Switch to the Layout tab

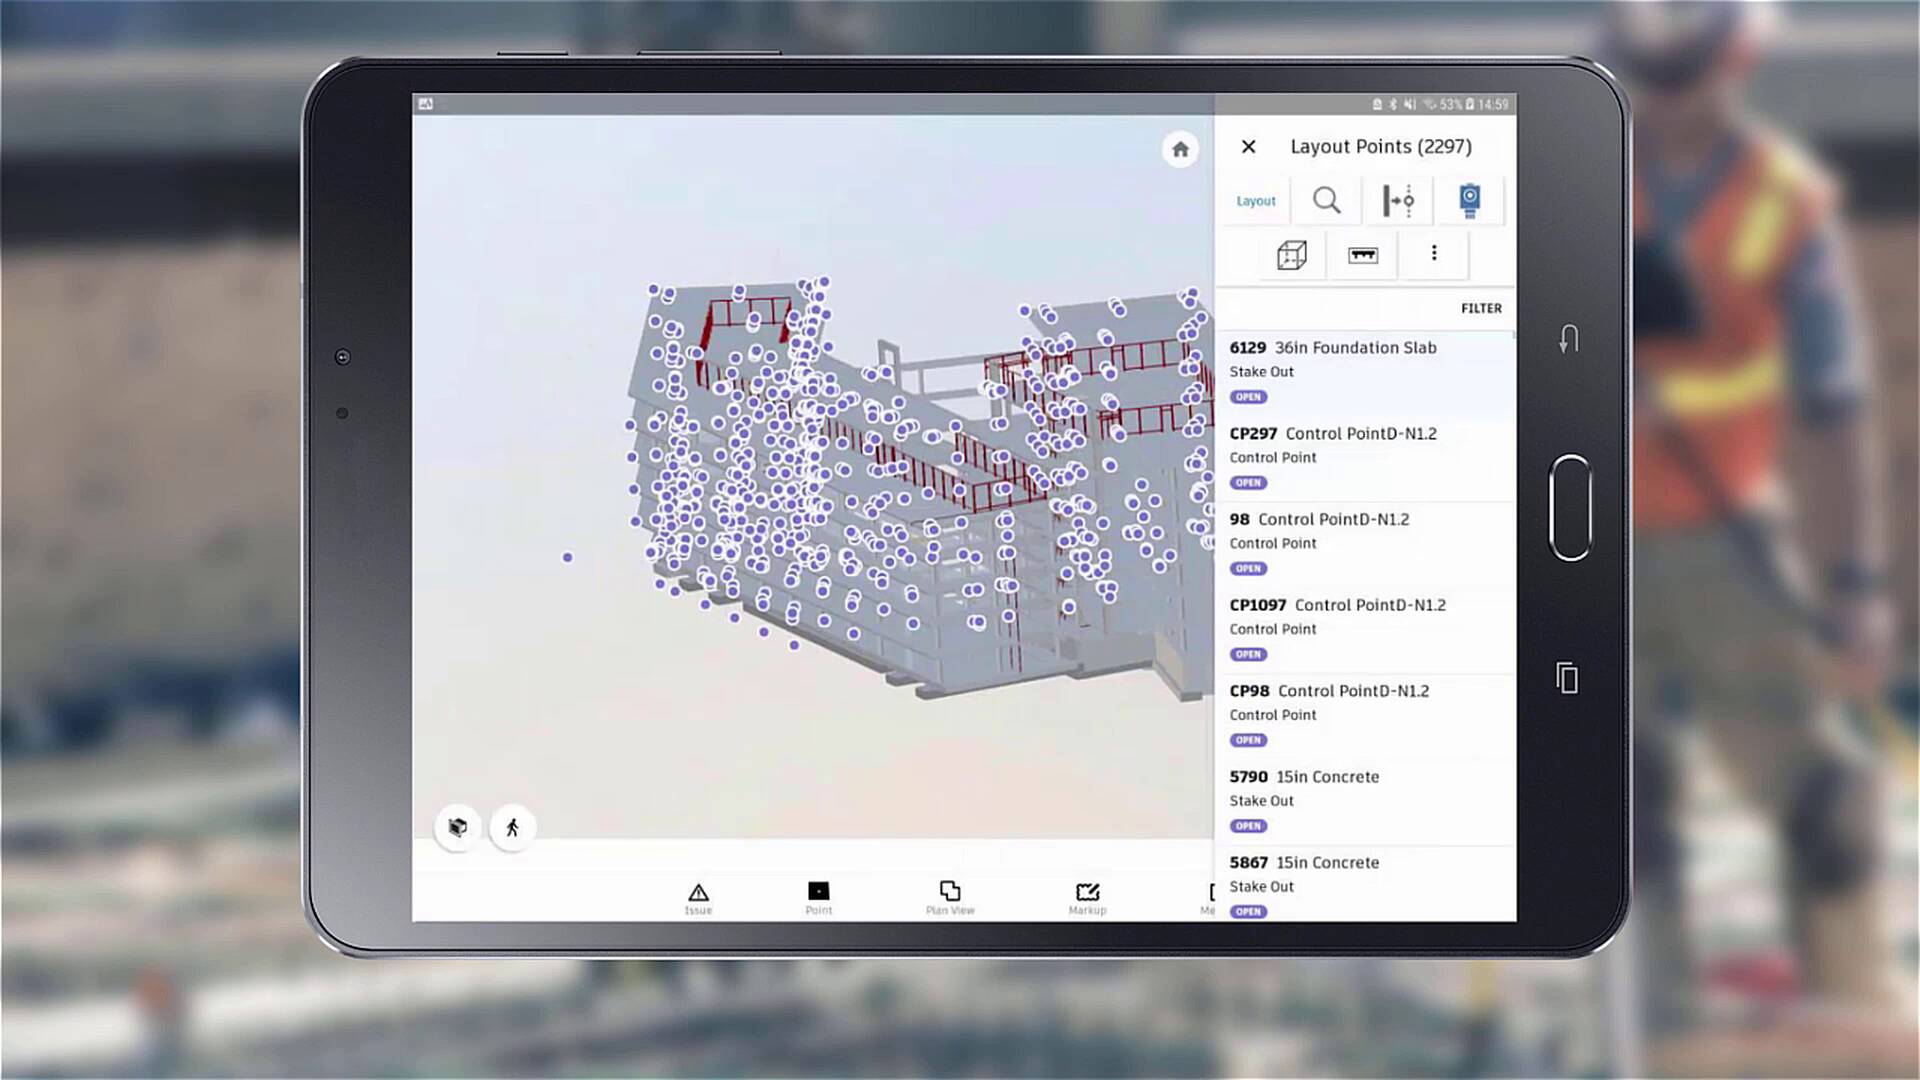click(1255, 200)
